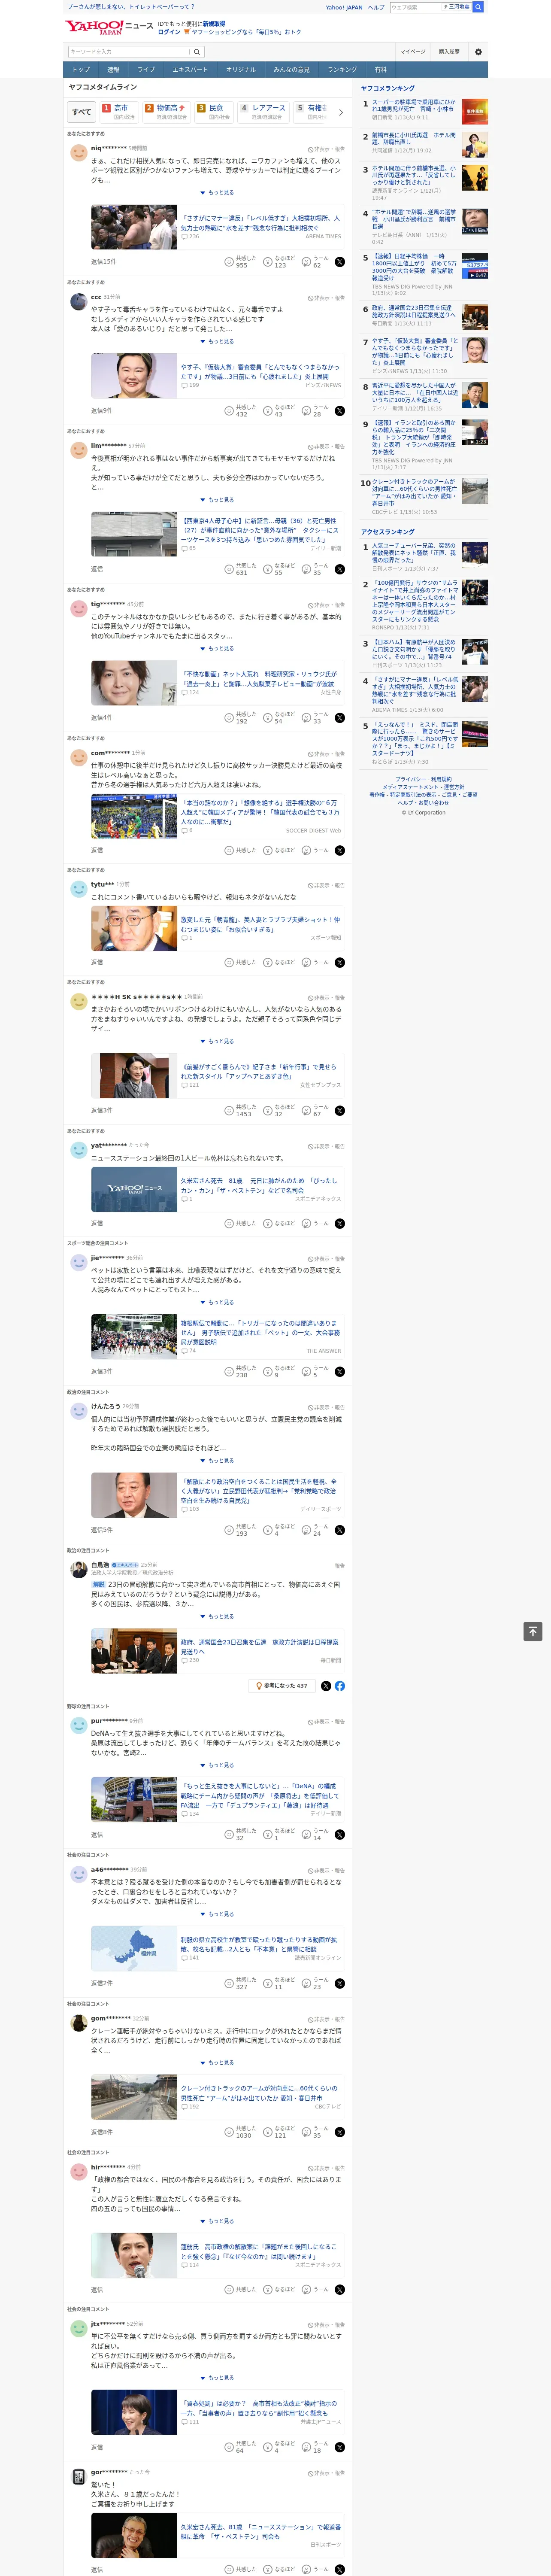The image size is (551, 2576).
Task: Open the 有料 navigation tab
Action: click(380, 70)
